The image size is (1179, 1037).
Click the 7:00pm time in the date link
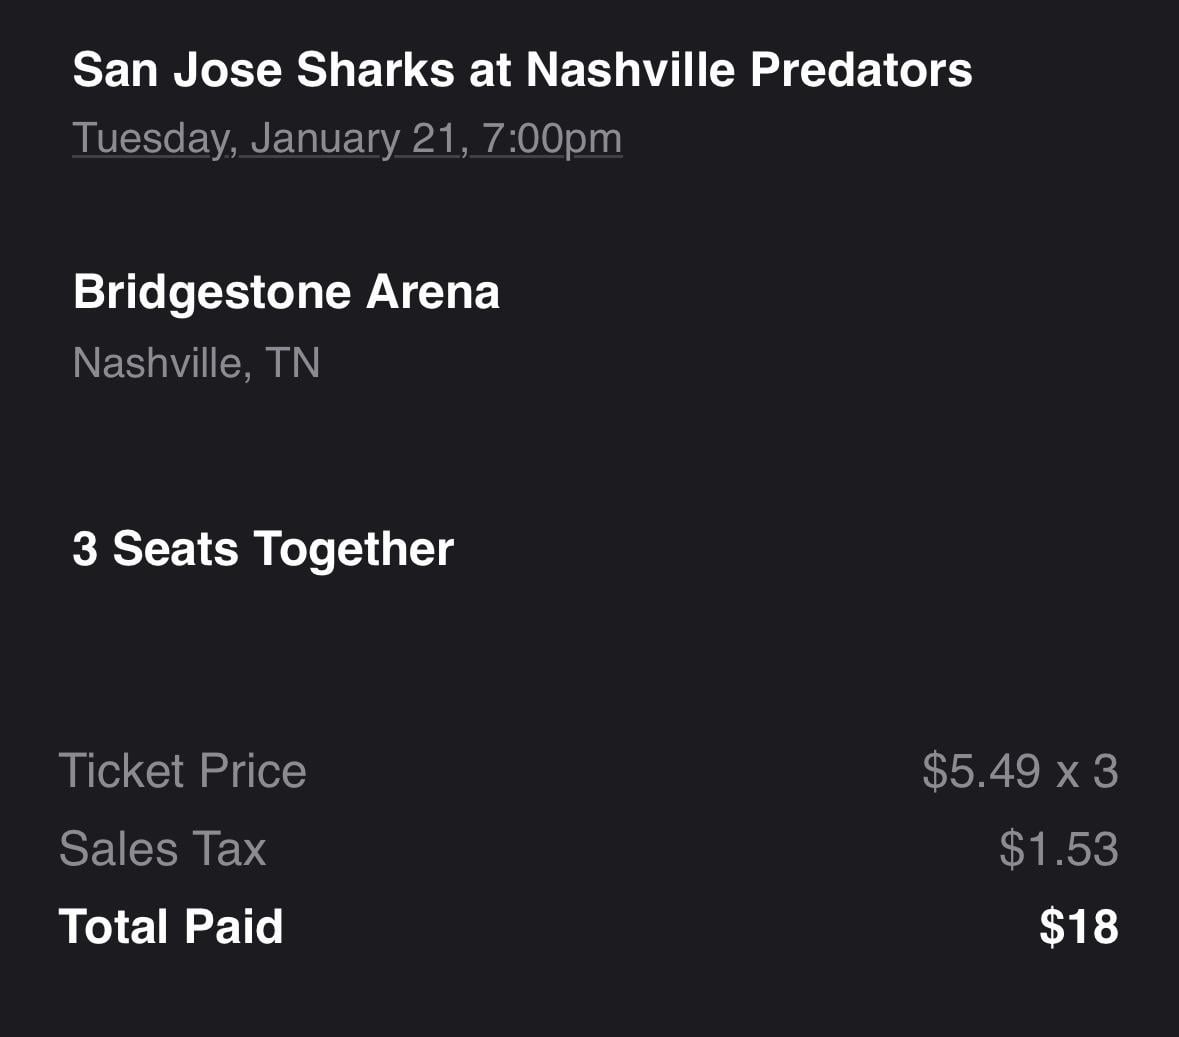point(552,138)
